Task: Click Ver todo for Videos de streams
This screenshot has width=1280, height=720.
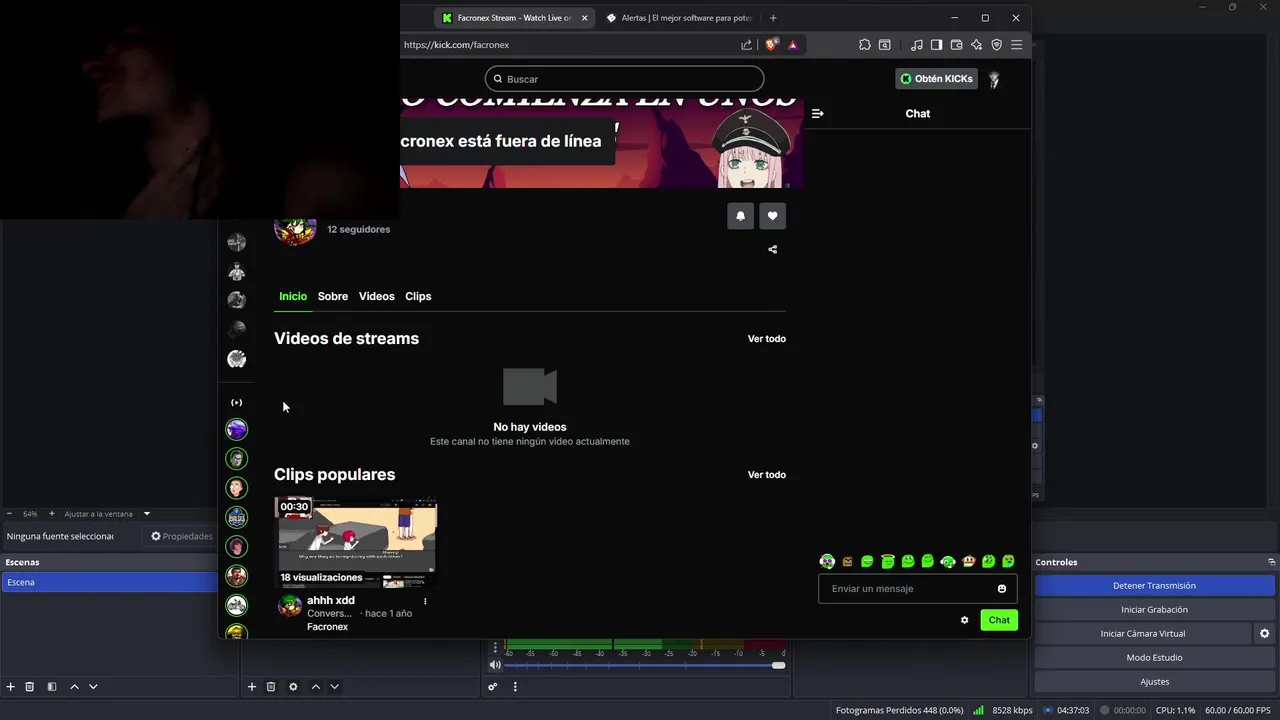Action: point(767,339)
